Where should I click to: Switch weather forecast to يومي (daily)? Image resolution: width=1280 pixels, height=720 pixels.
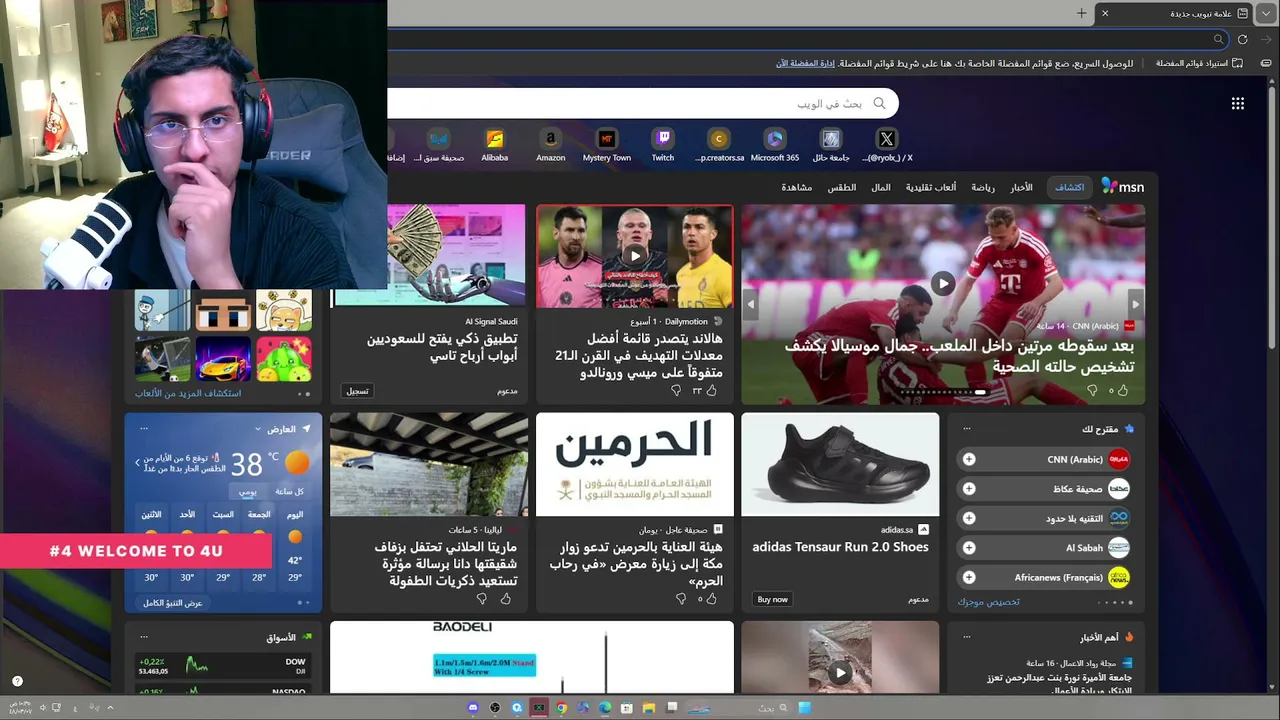(x=247, y=492)
